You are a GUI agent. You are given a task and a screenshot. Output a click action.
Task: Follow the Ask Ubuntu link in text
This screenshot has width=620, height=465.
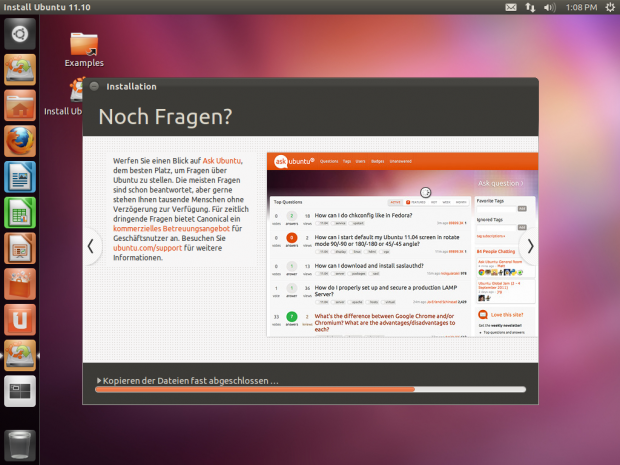tap(222, 161)
